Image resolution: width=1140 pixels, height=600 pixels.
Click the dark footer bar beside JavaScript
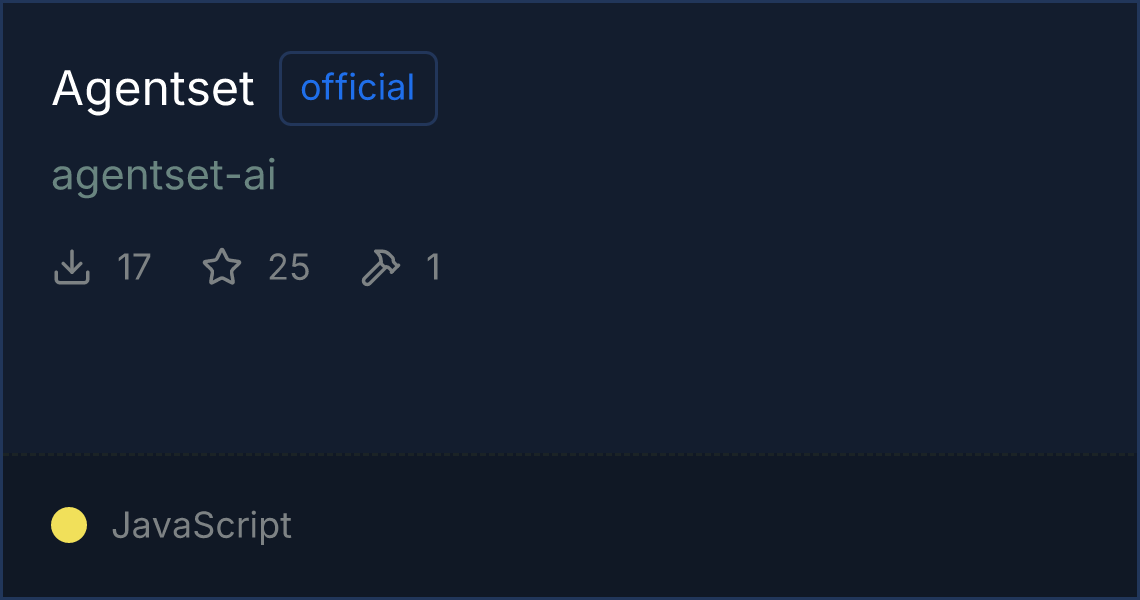[700, 526]
